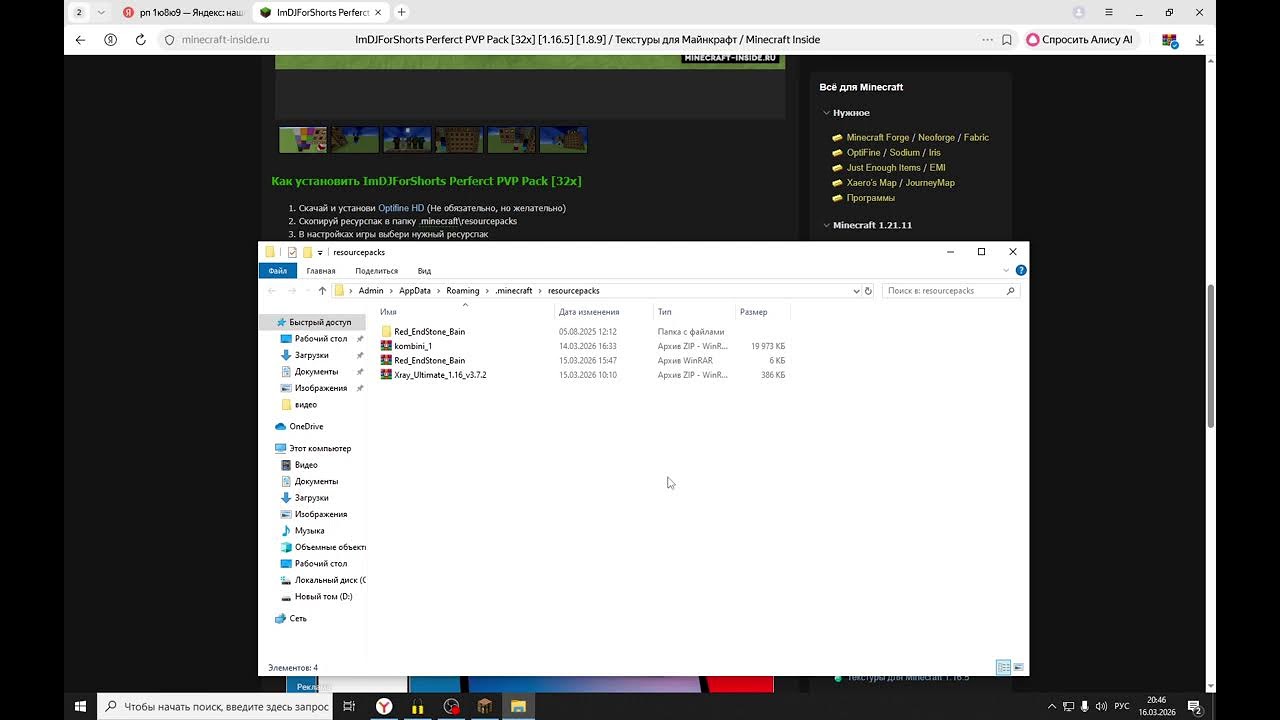
Task: Open the Файл ribbon tab
Action: [277, 271]
